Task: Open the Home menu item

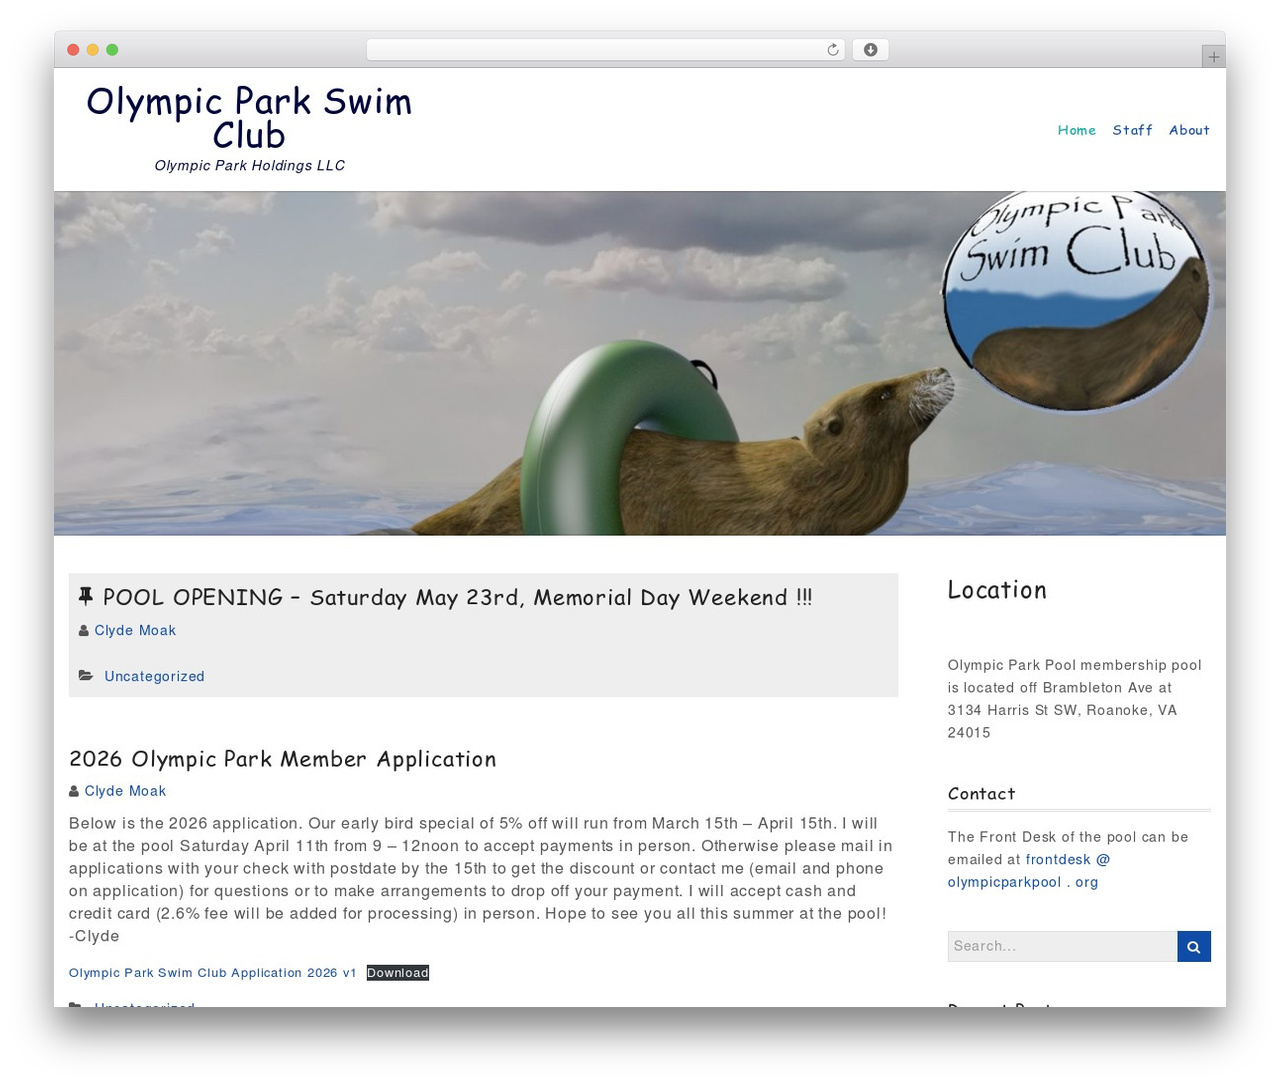Action: [x=1076, y=130]
